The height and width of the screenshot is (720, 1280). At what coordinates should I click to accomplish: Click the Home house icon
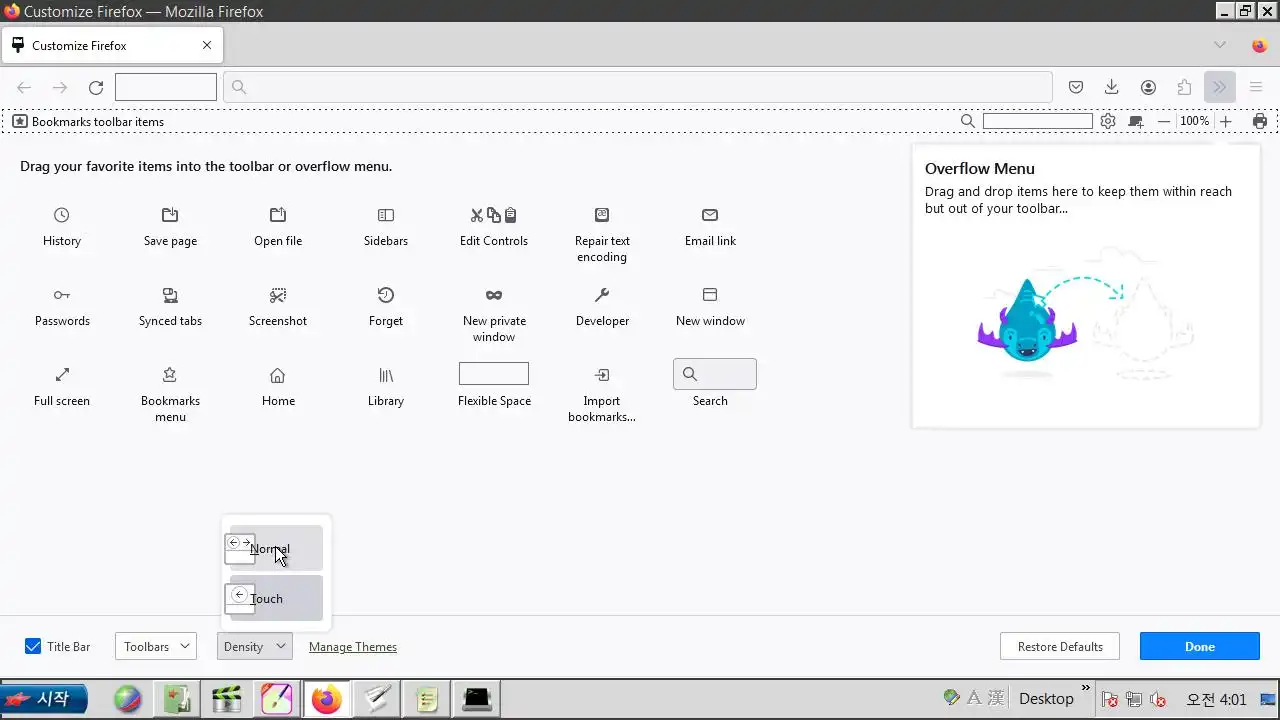click(278, 375)
